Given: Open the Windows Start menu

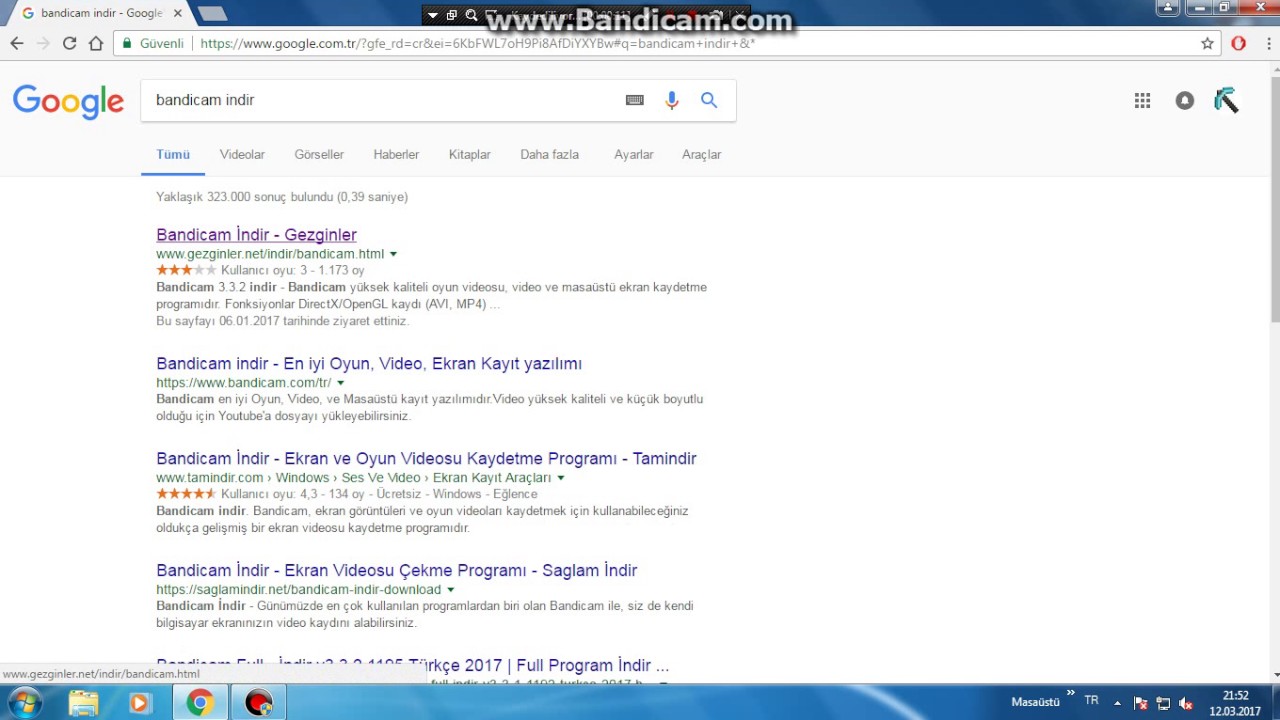Looking at the screenshot, I should coord(23,703).
